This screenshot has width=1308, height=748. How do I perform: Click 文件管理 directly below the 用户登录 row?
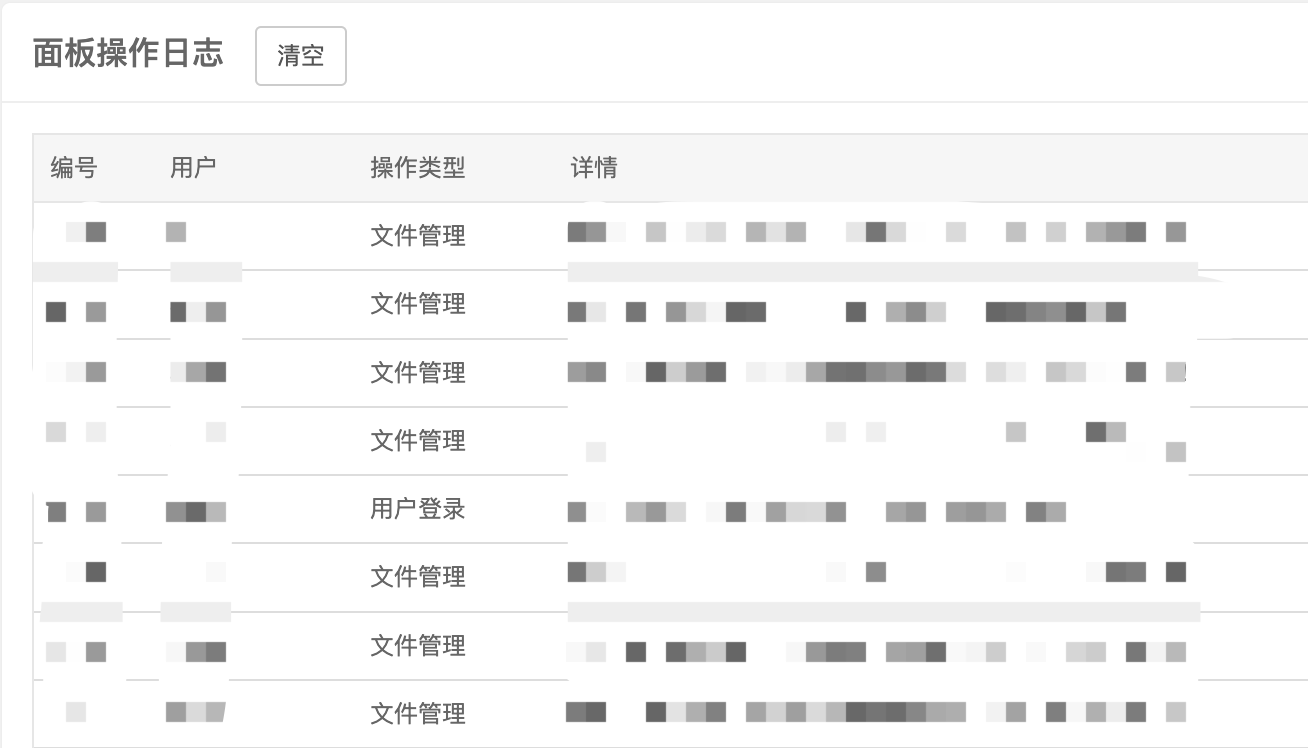tap(418, 577)
